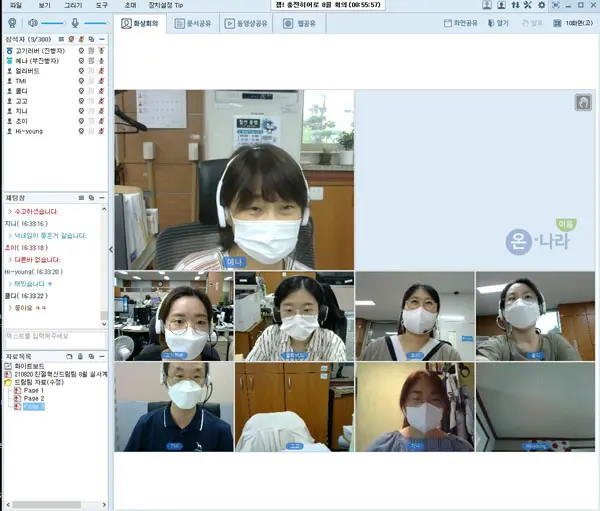The height and width of the screenshot is (511, 600).
Task: Switch to the 문서공유 tab
Action: pyautogui.click(x=193, y=23)
